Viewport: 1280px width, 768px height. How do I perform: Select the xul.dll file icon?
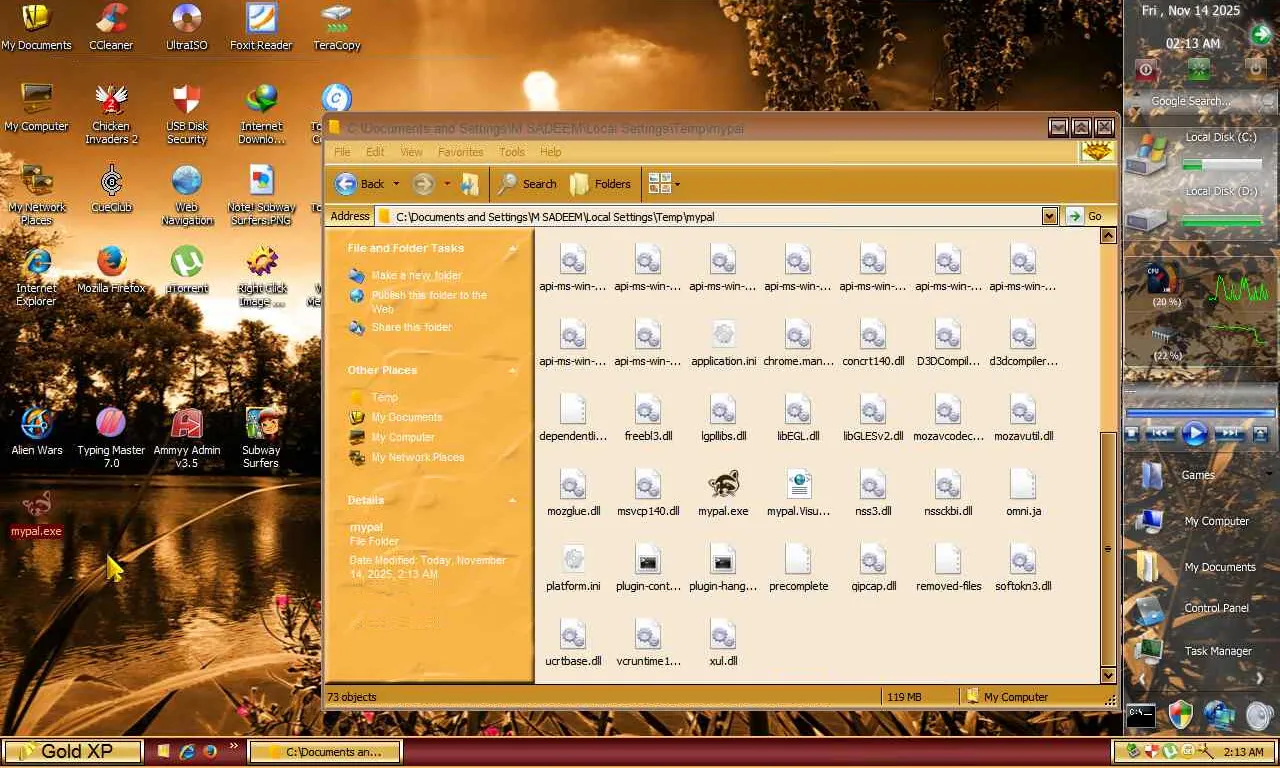point(723,636)
